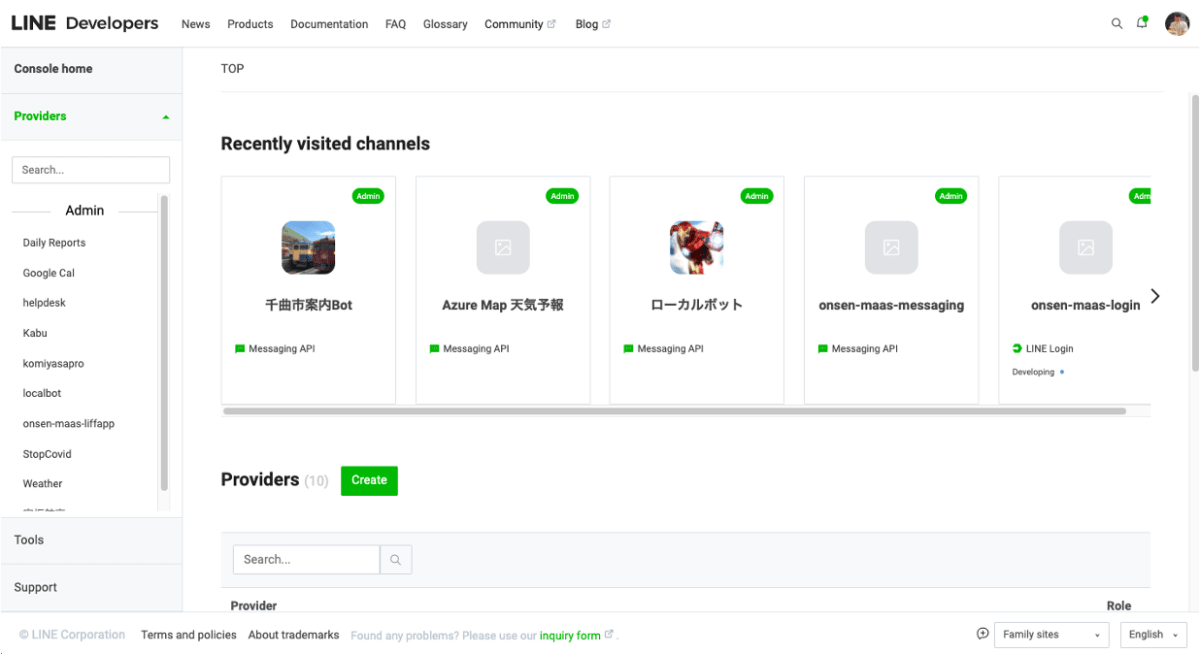Click the providers table search field
The width and height of the screenshot is (1200, 654).
(306, 560)
